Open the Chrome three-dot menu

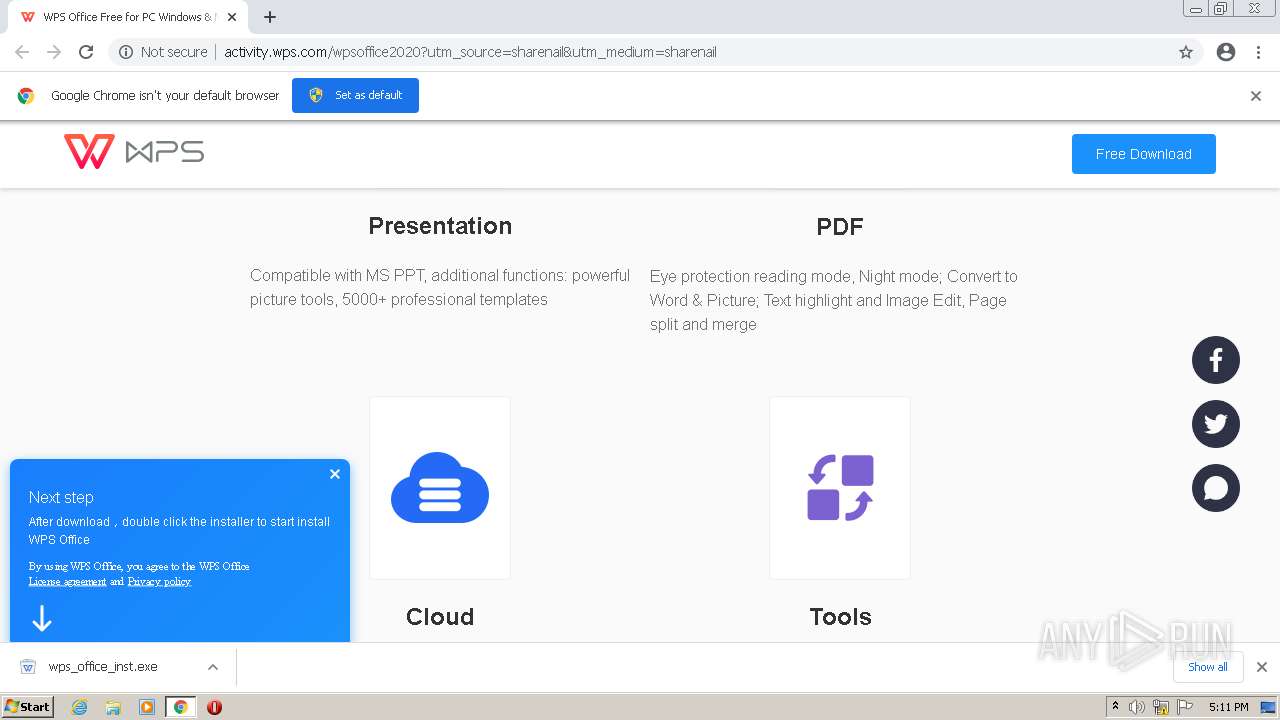[x=1258, y=52]
